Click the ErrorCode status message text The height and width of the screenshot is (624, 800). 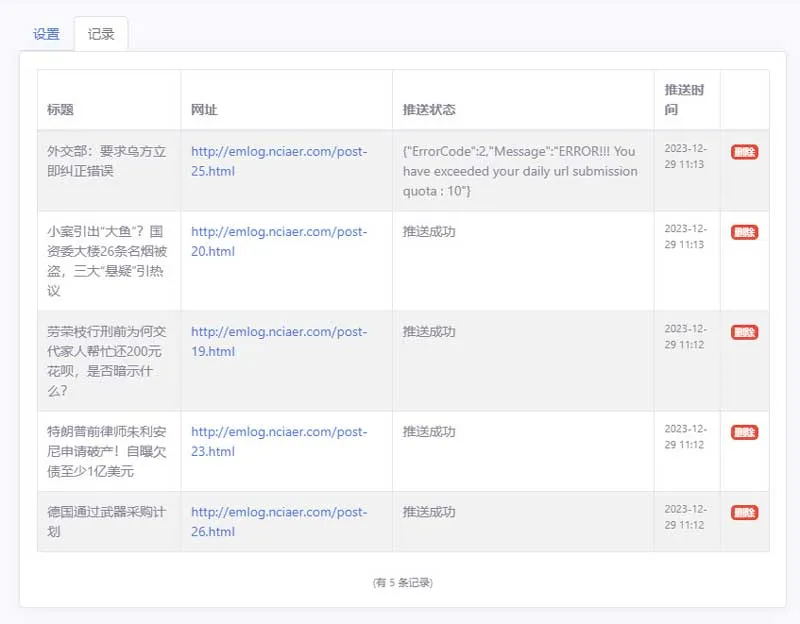click(520, 171)
